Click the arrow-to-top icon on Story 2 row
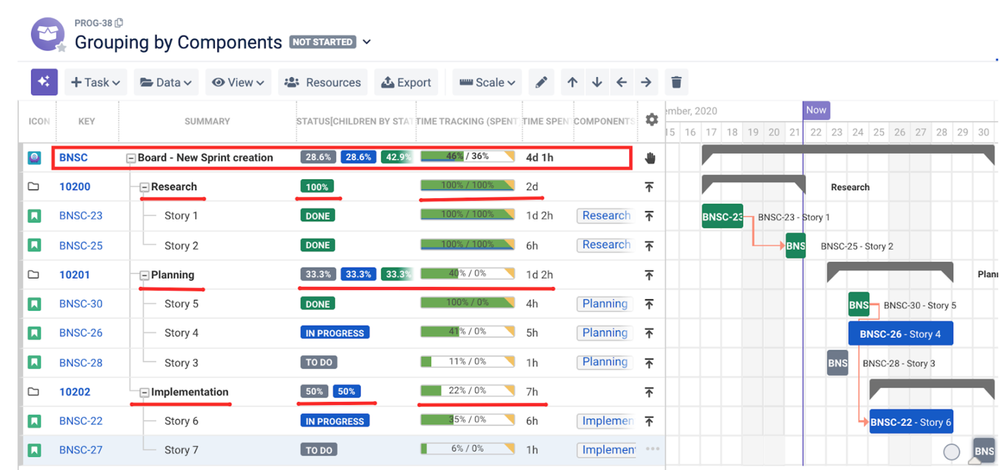Screen dimensions: 999x470 [649, 246]
